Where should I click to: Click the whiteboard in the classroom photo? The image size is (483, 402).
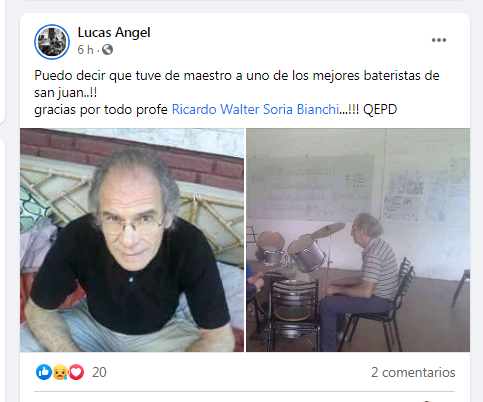[x=310, y=188]
